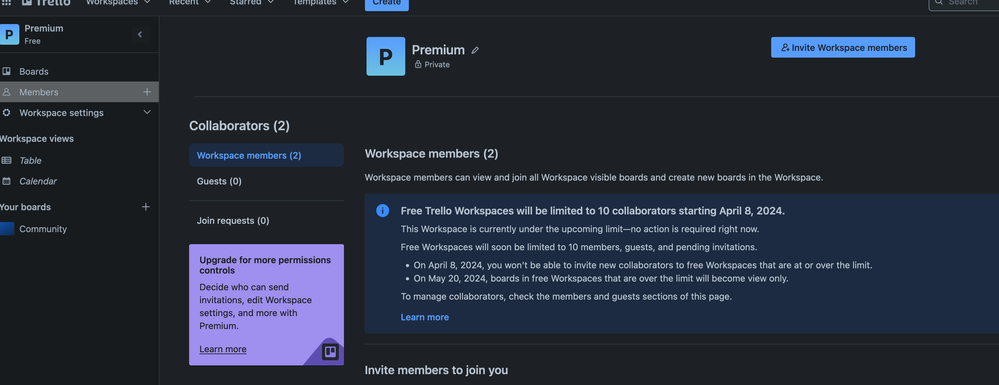Click the plus icon beside Members

(147, 92)
